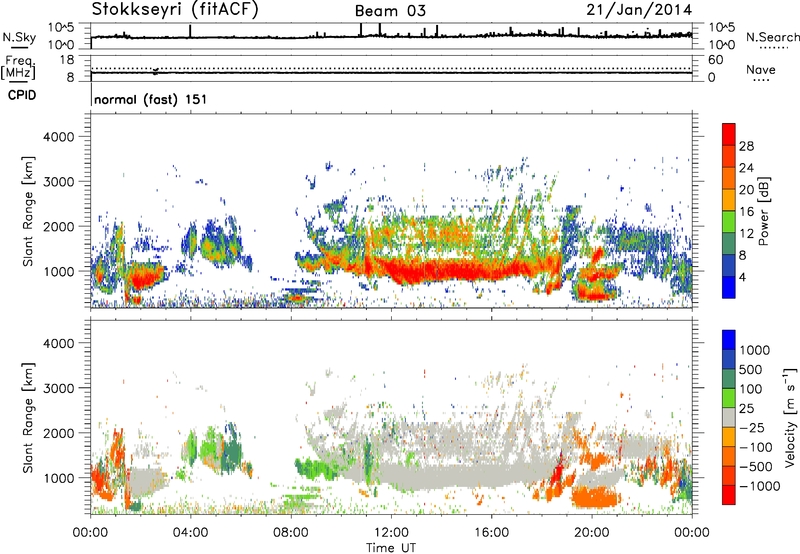This screenshot has height=554, width=800.
Task: Click the '-1000' tick on Velocity colorbar
Action: [760, 486]
